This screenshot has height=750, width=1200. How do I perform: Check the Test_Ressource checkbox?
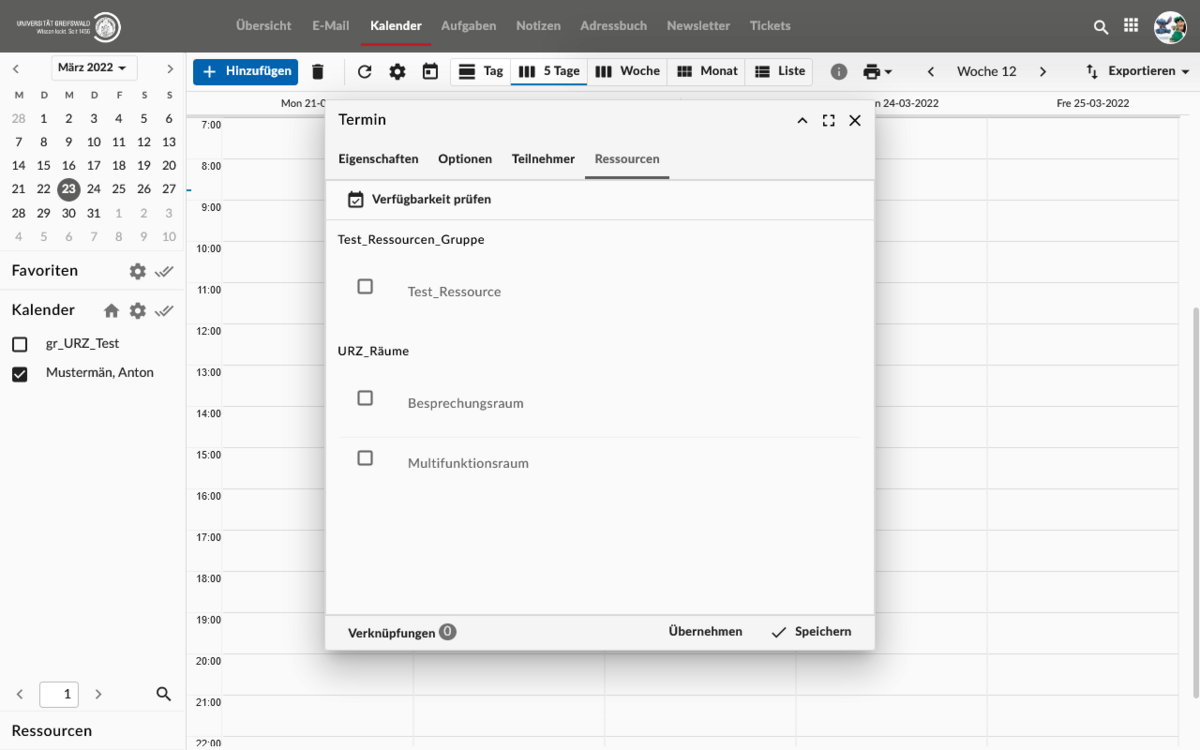[x=365, y=287]
